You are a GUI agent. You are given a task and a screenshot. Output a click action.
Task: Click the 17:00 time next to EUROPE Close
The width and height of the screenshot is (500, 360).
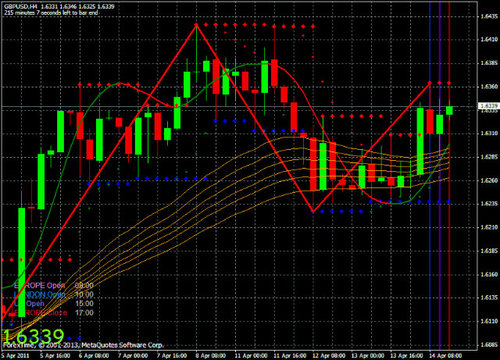(x=84, y=313)
